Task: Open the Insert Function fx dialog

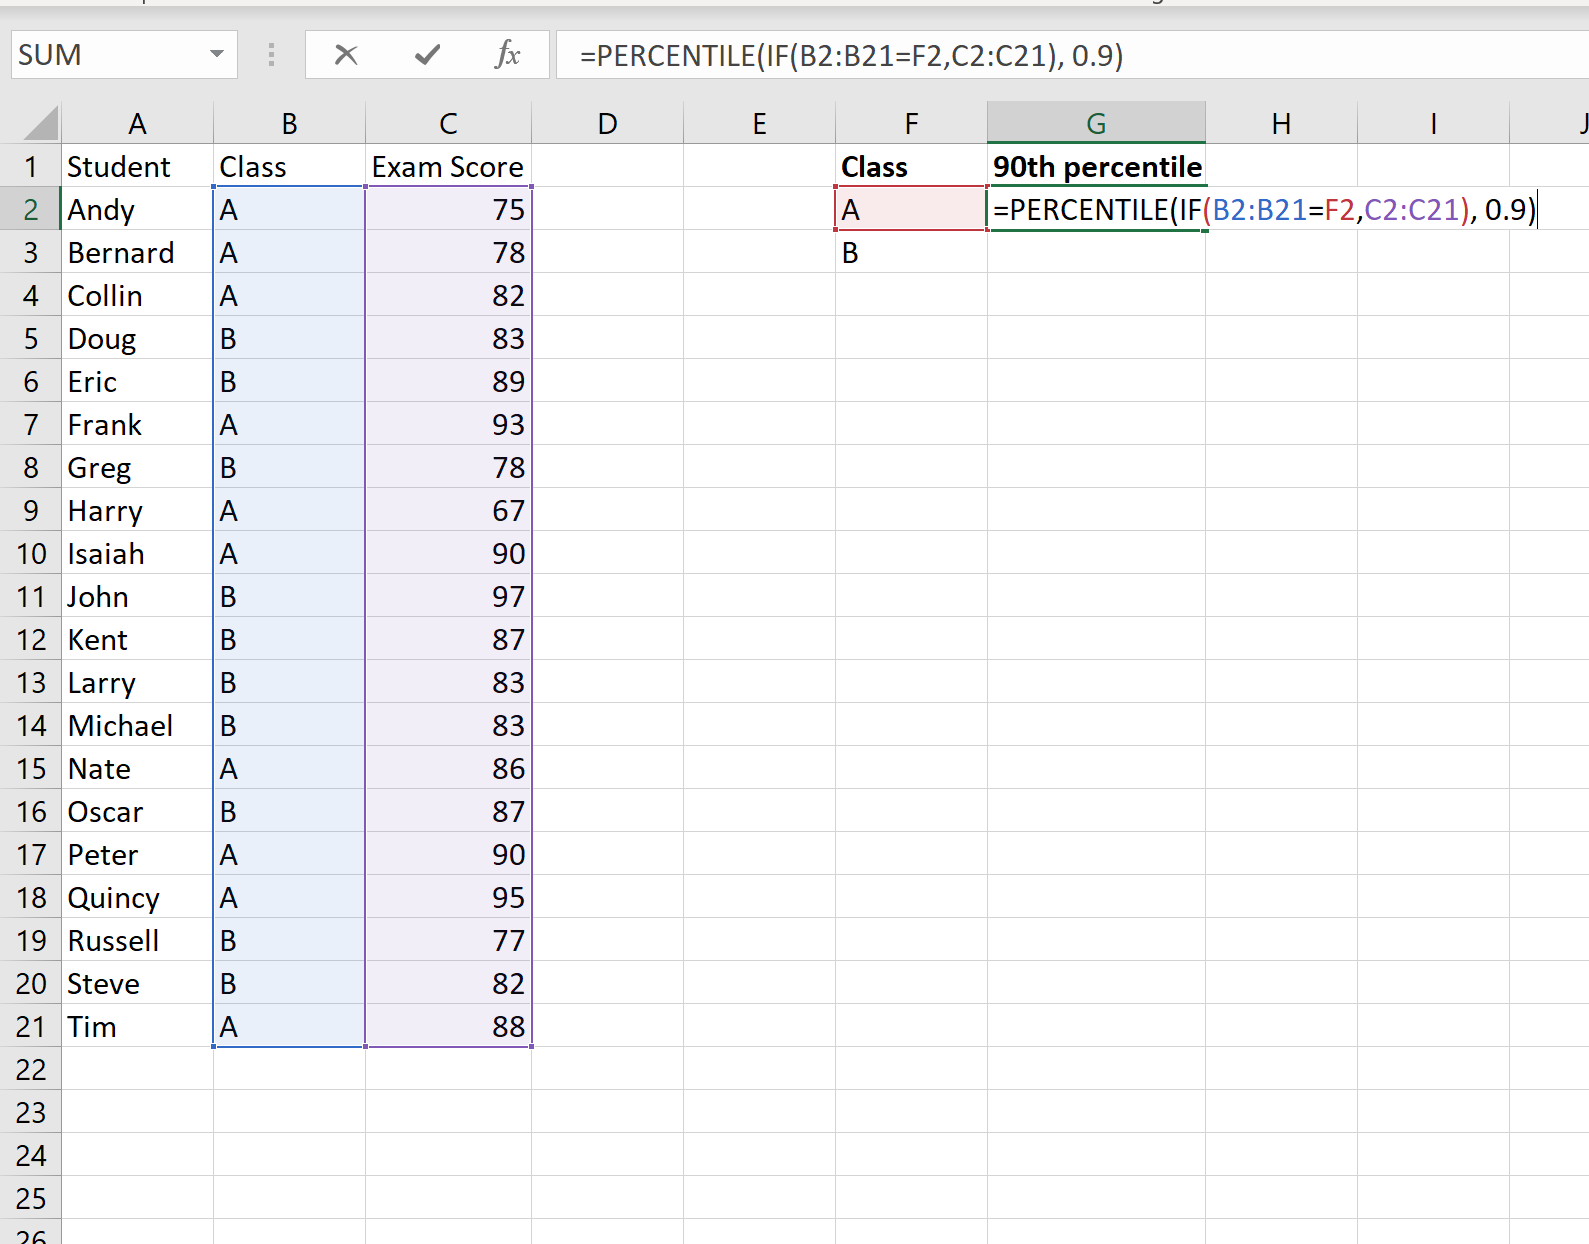Action: (508, 55)
